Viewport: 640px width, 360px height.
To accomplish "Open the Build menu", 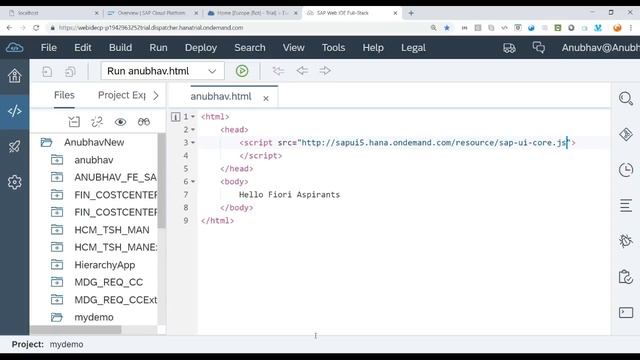I will point(120,48).
